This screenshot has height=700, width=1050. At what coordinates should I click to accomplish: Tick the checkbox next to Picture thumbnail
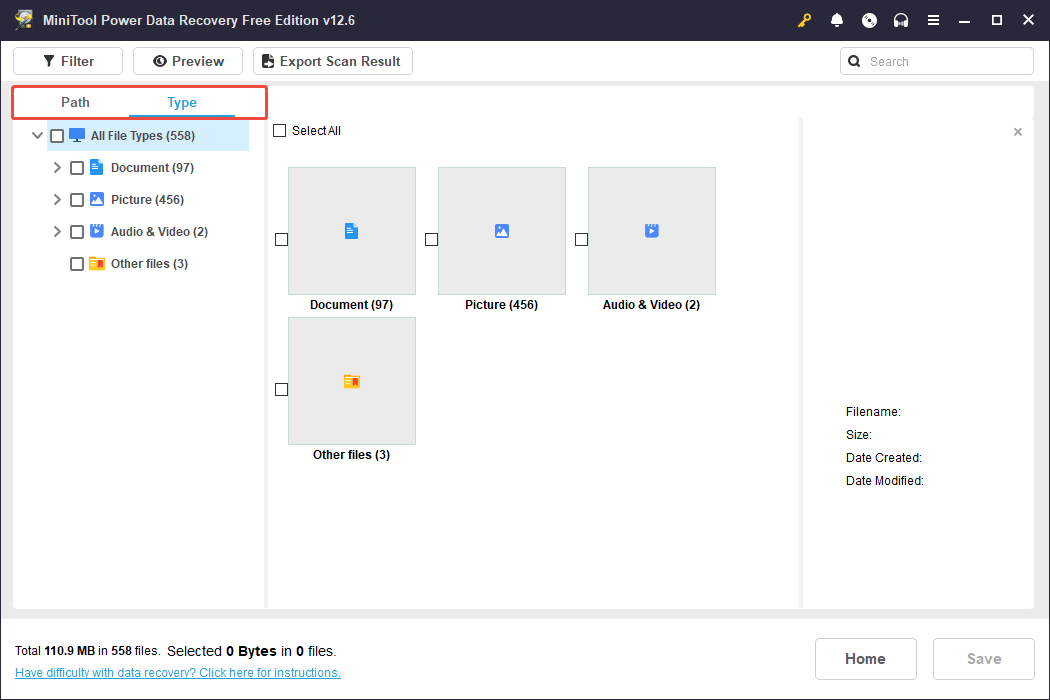tap(431, 239)
